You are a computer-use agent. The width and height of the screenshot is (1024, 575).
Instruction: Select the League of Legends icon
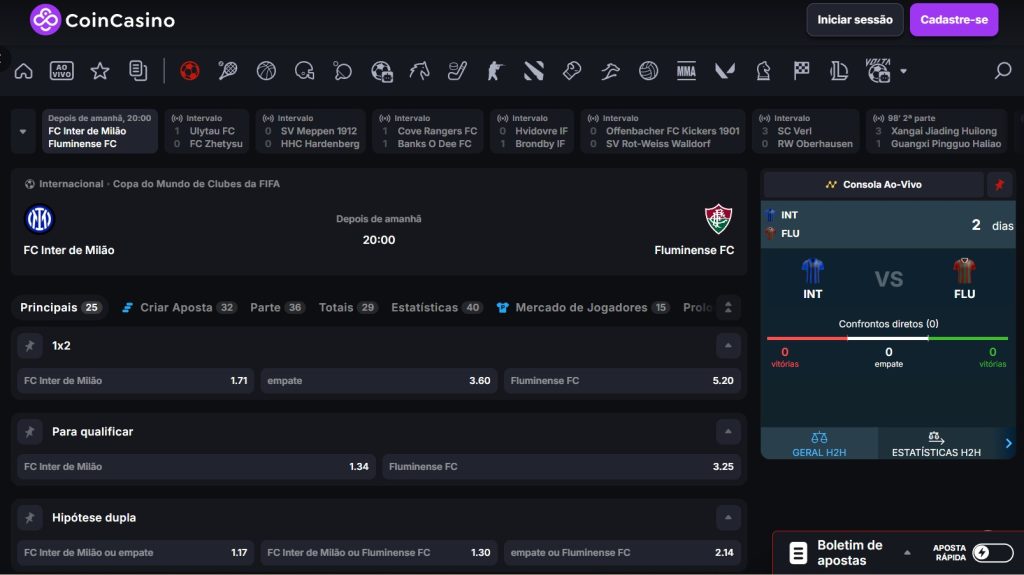pos(839,71)
